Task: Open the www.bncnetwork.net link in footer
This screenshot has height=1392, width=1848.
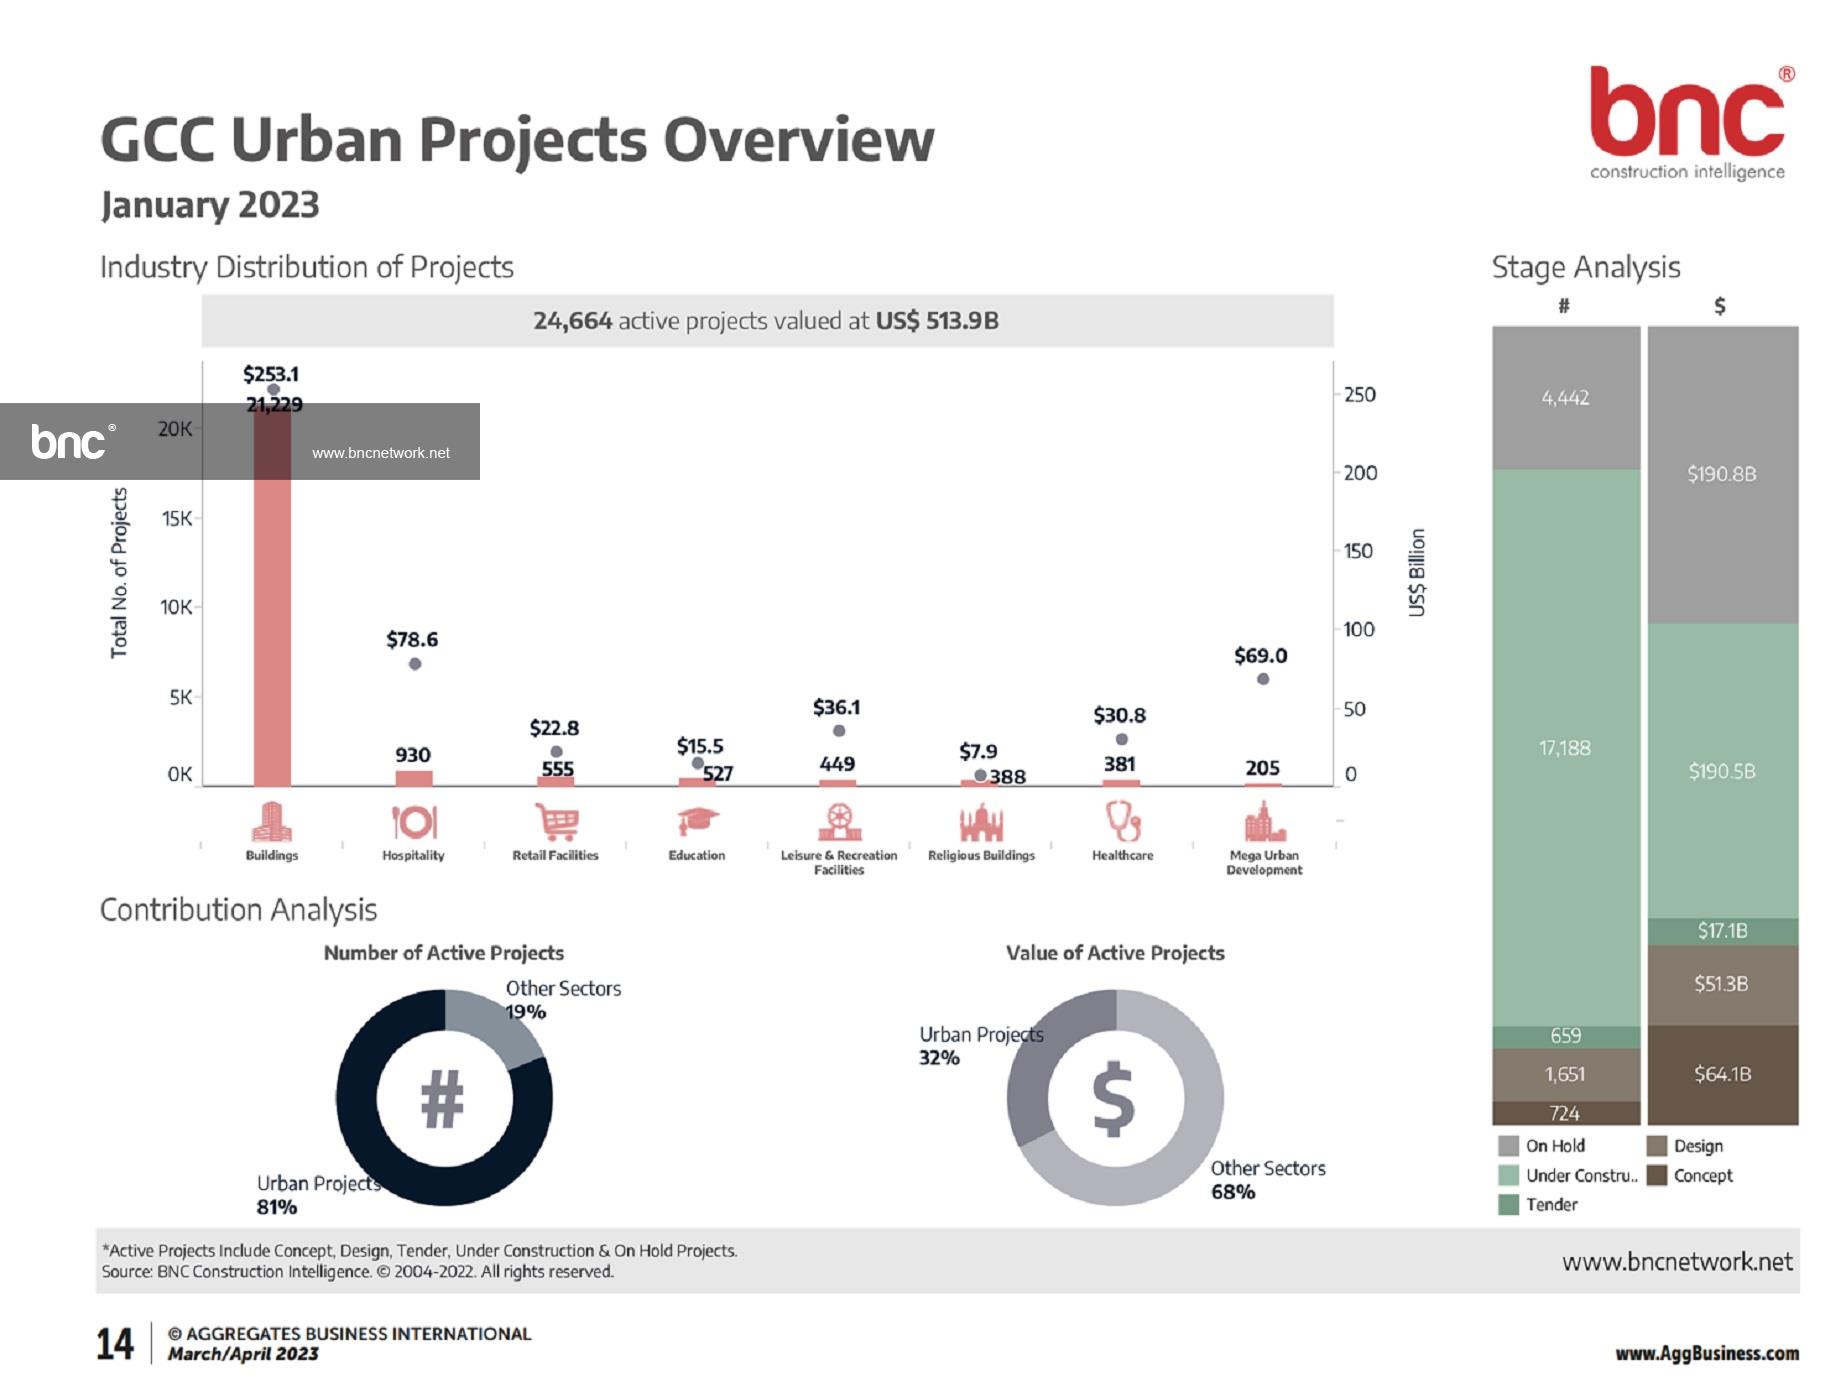Action: click(1677, 1262)
